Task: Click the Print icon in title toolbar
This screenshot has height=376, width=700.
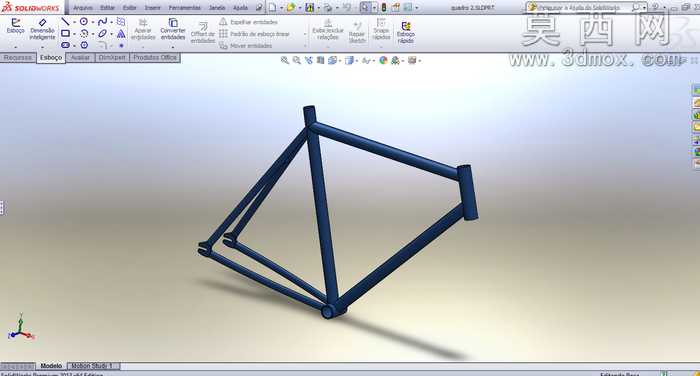Action: coord(328,8)
